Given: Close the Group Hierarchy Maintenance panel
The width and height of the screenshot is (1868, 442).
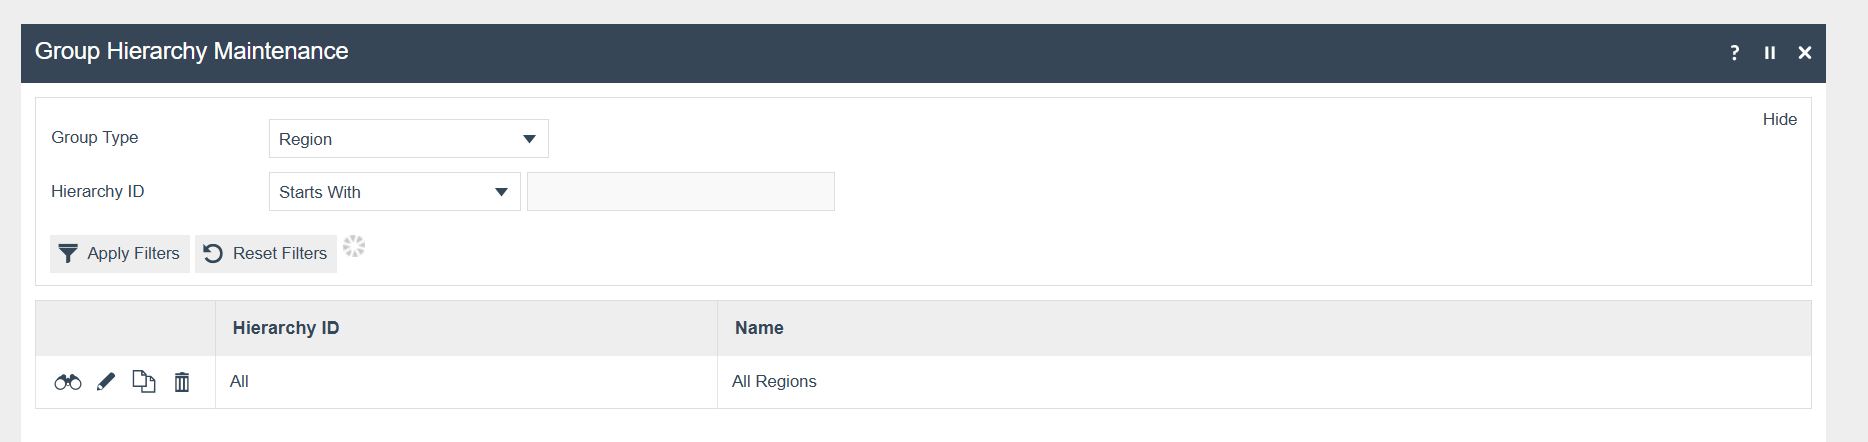Looking at the screenshot, I should coord(1805,53).
